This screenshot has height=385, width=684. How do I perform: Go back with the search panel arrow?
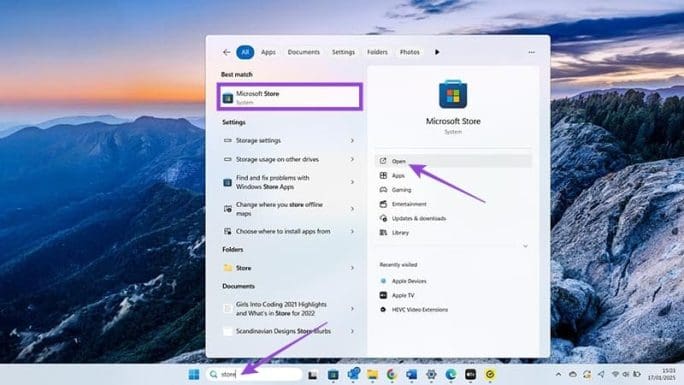click(226, 52)
